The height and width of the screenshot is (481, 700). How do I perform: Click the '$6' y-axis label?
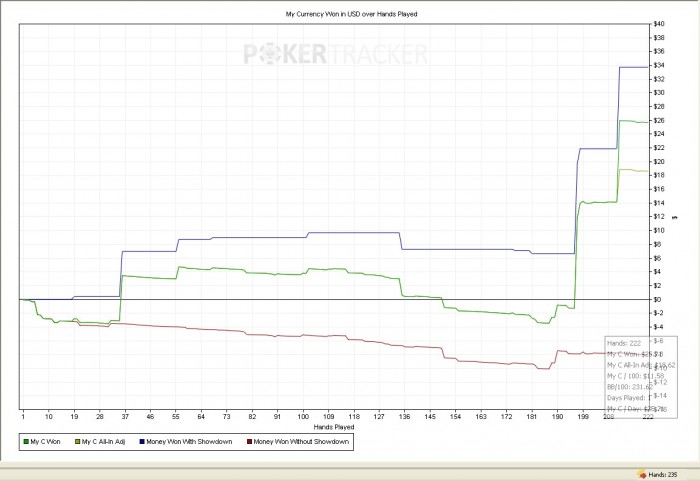(x=658, y=258)
